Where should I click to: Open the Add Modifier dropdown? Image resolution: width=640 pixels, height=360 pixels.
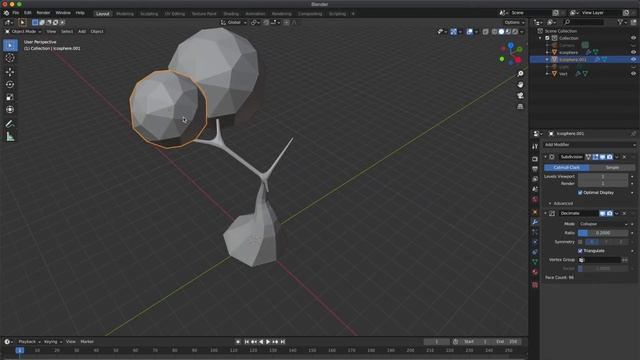[x=589, y=145]
